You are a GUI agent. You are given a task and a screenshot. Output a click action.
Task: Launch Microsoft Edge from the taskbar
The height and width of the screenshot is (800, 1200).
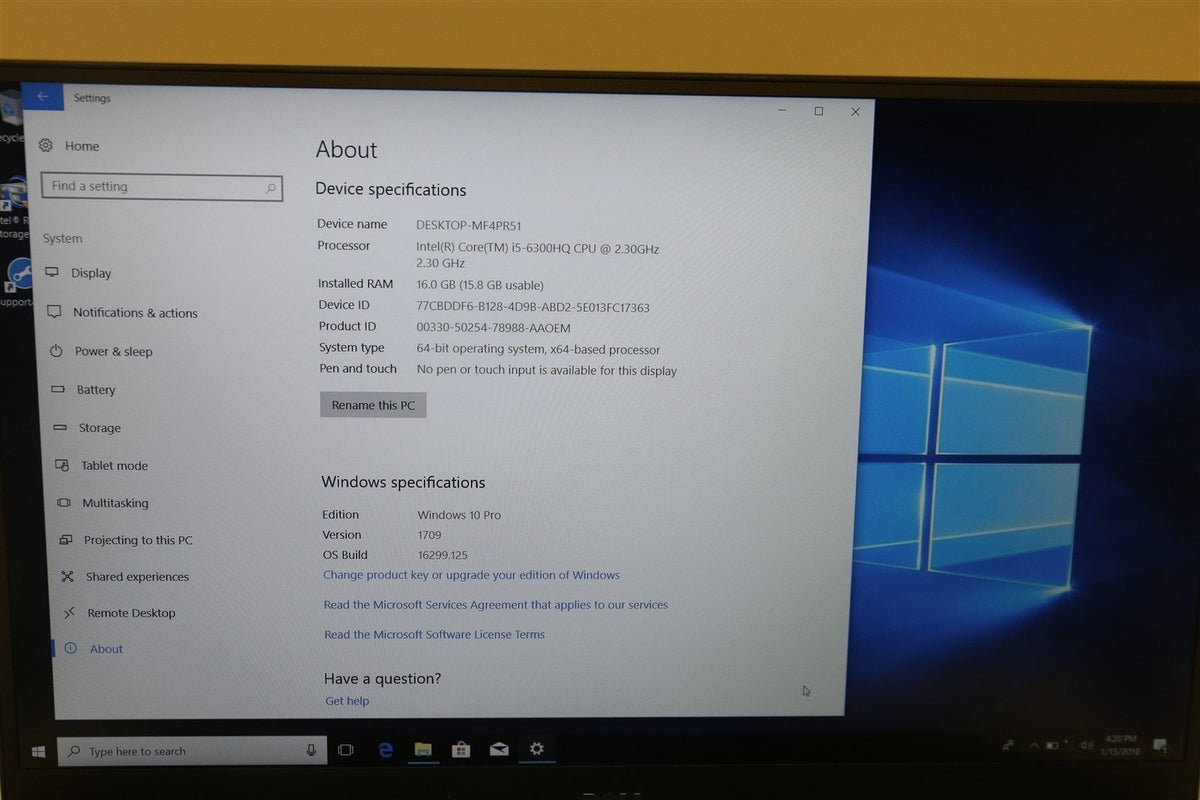point(384,748)
